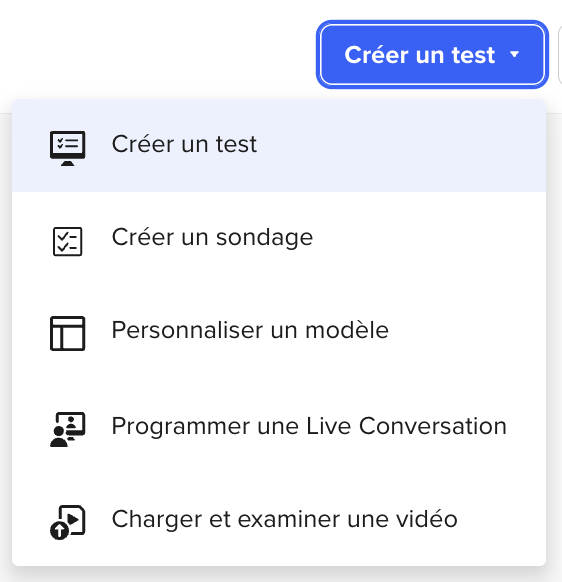Click the empty space right of Créer un sondage row

429,238
